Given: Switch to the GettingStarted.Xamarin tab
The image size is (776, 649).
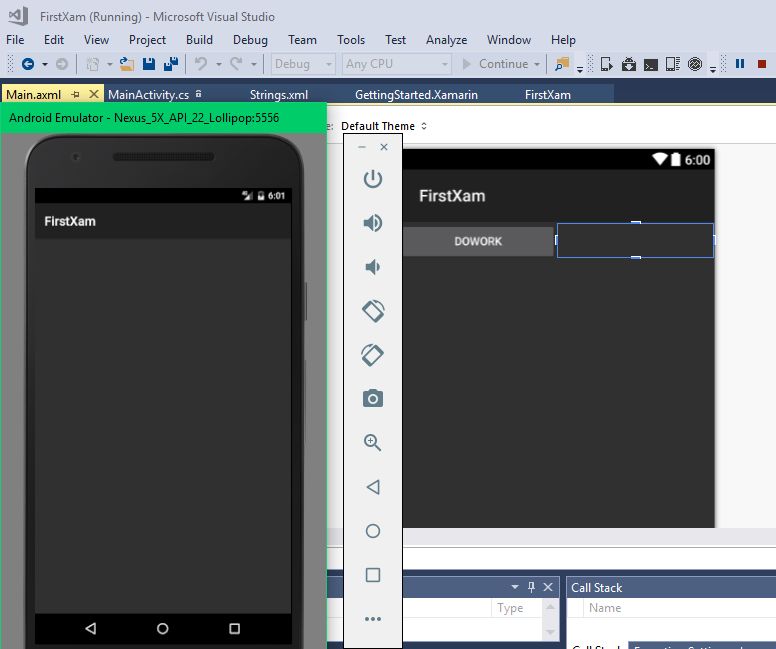Looking at the screenshot, I should tap(416, 94).
